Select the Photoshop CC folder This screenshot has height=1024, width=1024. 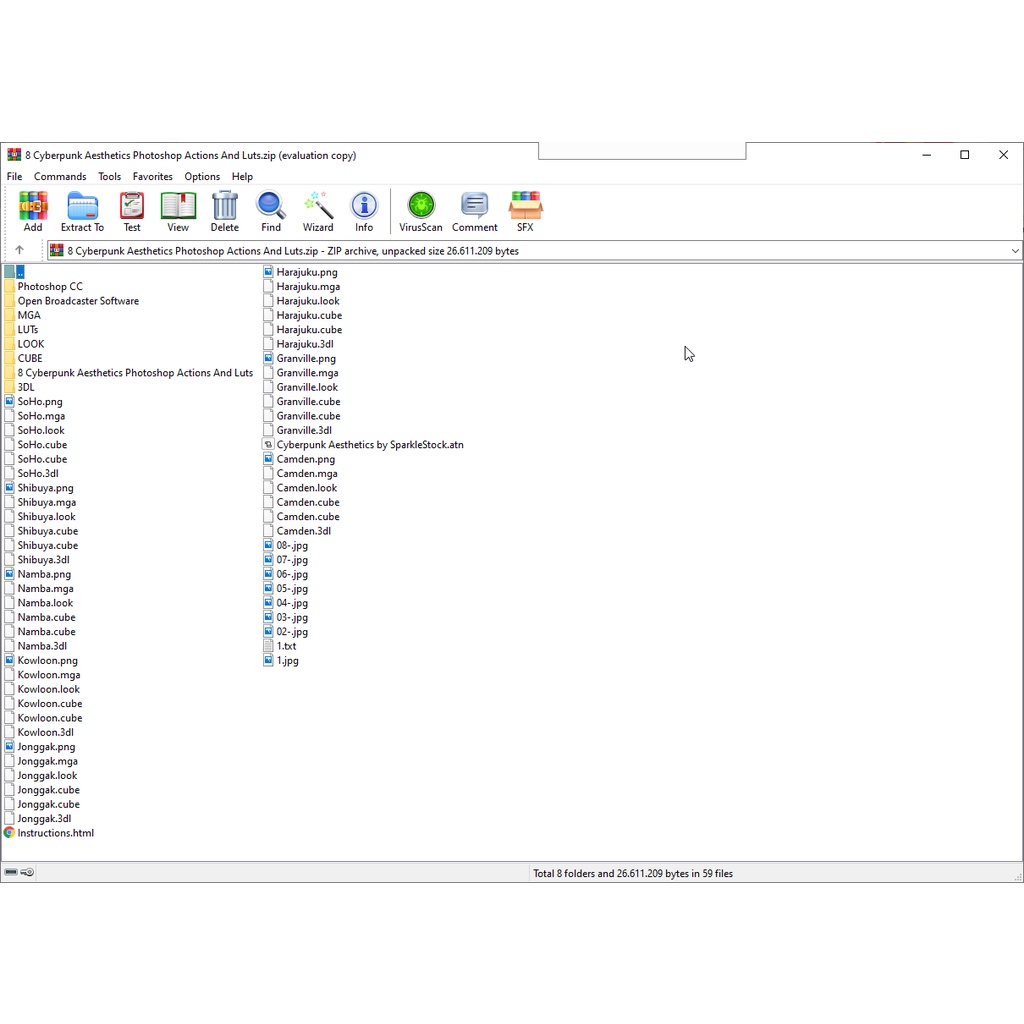(50, 287)
